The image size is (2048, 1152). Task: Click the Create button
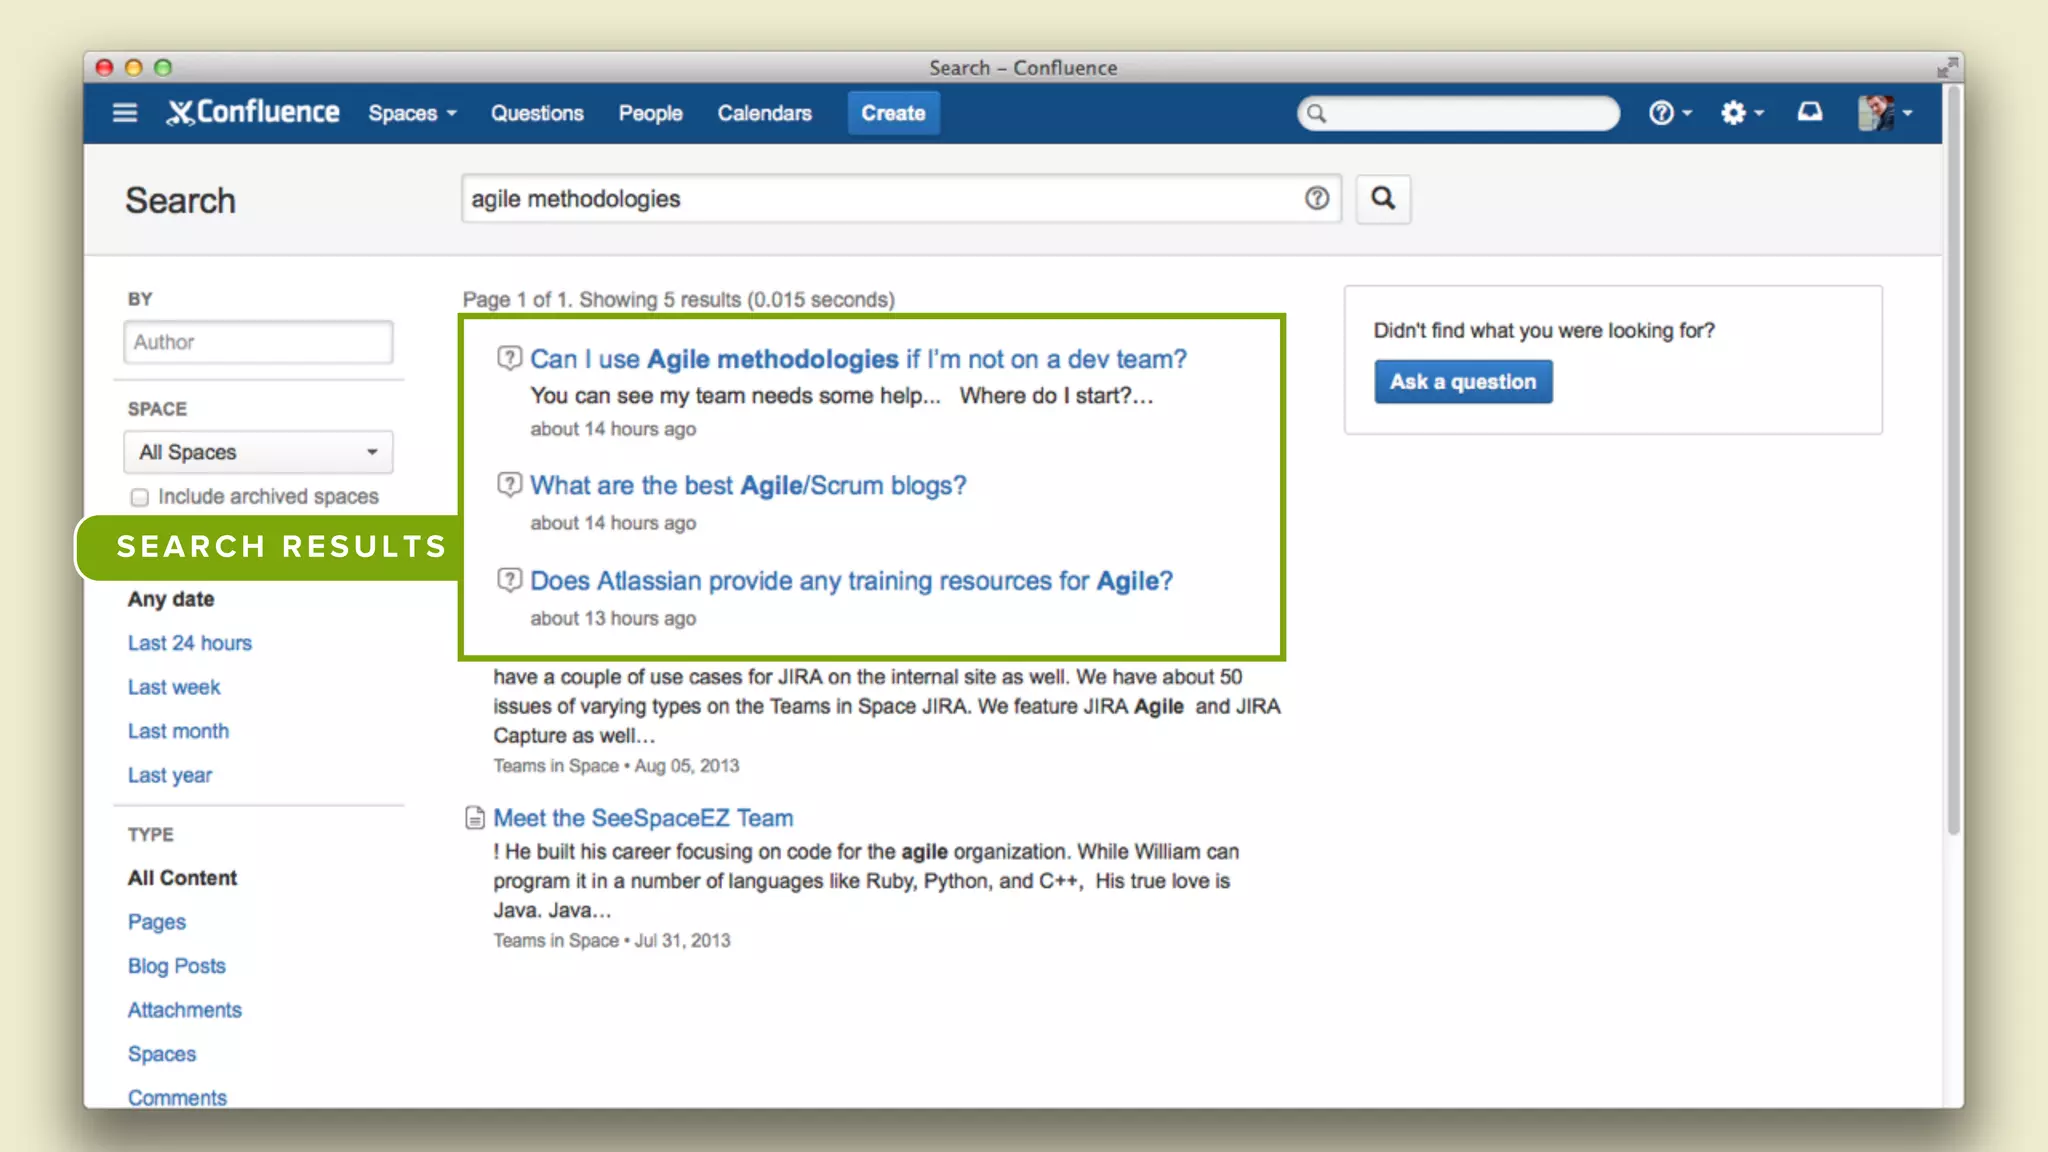(893, 113)
